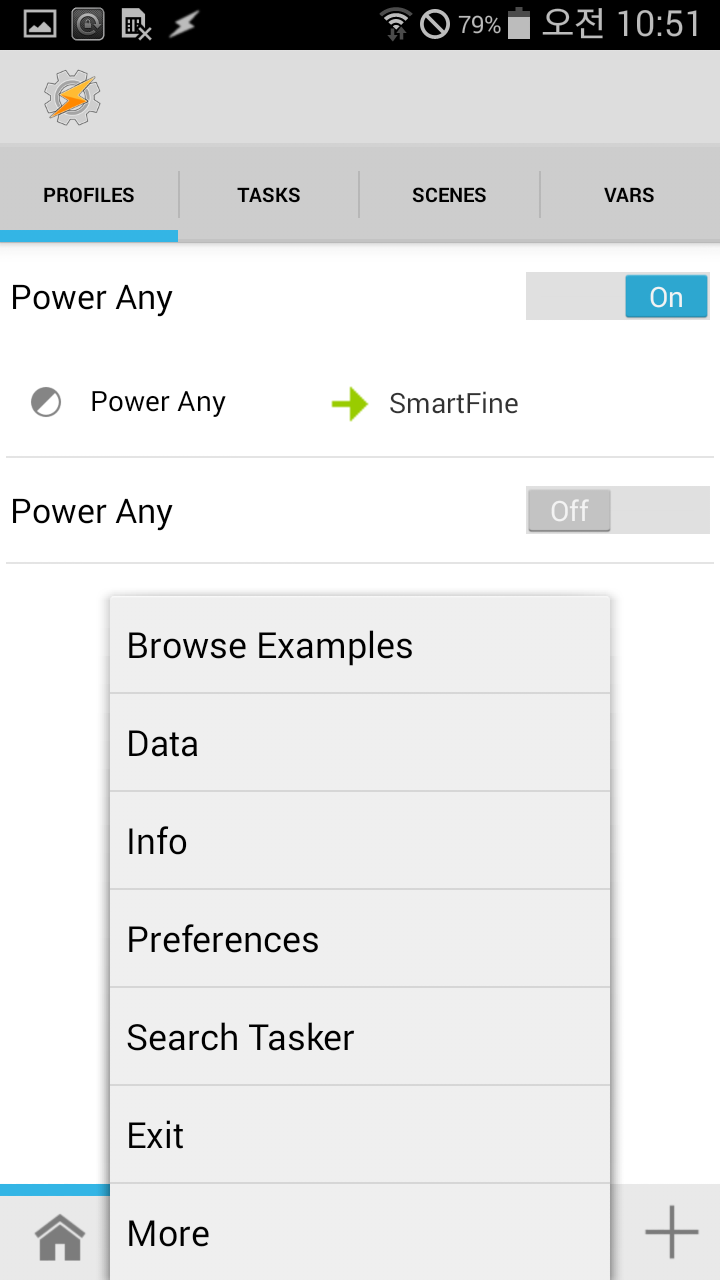Image resolution: width=720 pixels, height=1280 pixels.
Task: Tap the picture icon in status bar
Action: pos(40,24)
